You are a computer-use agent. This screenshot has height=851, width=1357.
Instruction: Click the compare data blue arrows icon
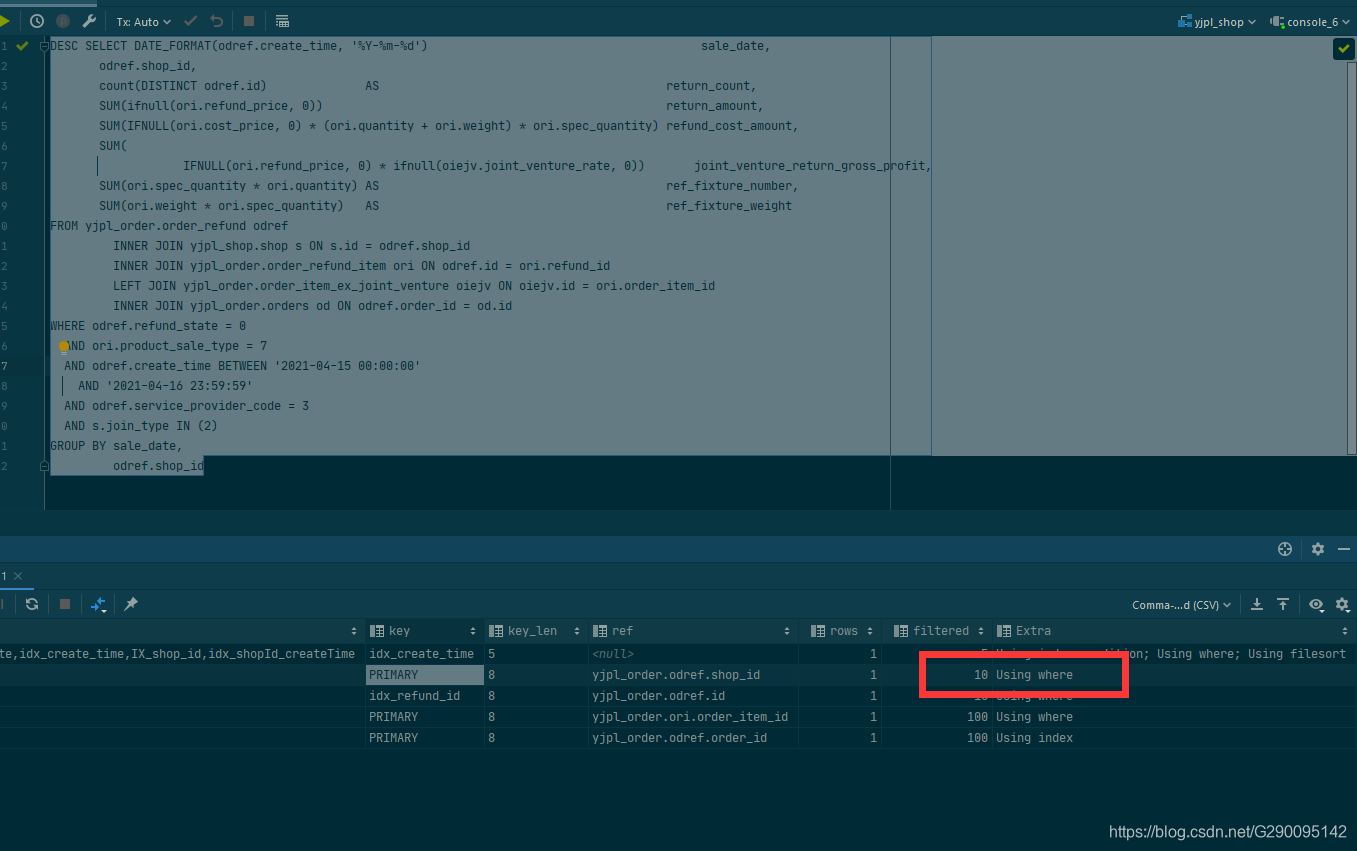98,604
